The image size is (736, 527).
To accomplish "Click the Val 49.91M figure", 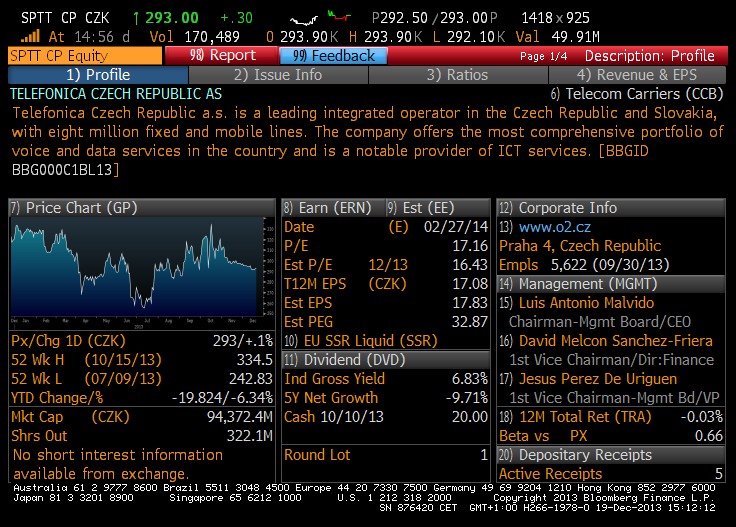I will [558, 37].
